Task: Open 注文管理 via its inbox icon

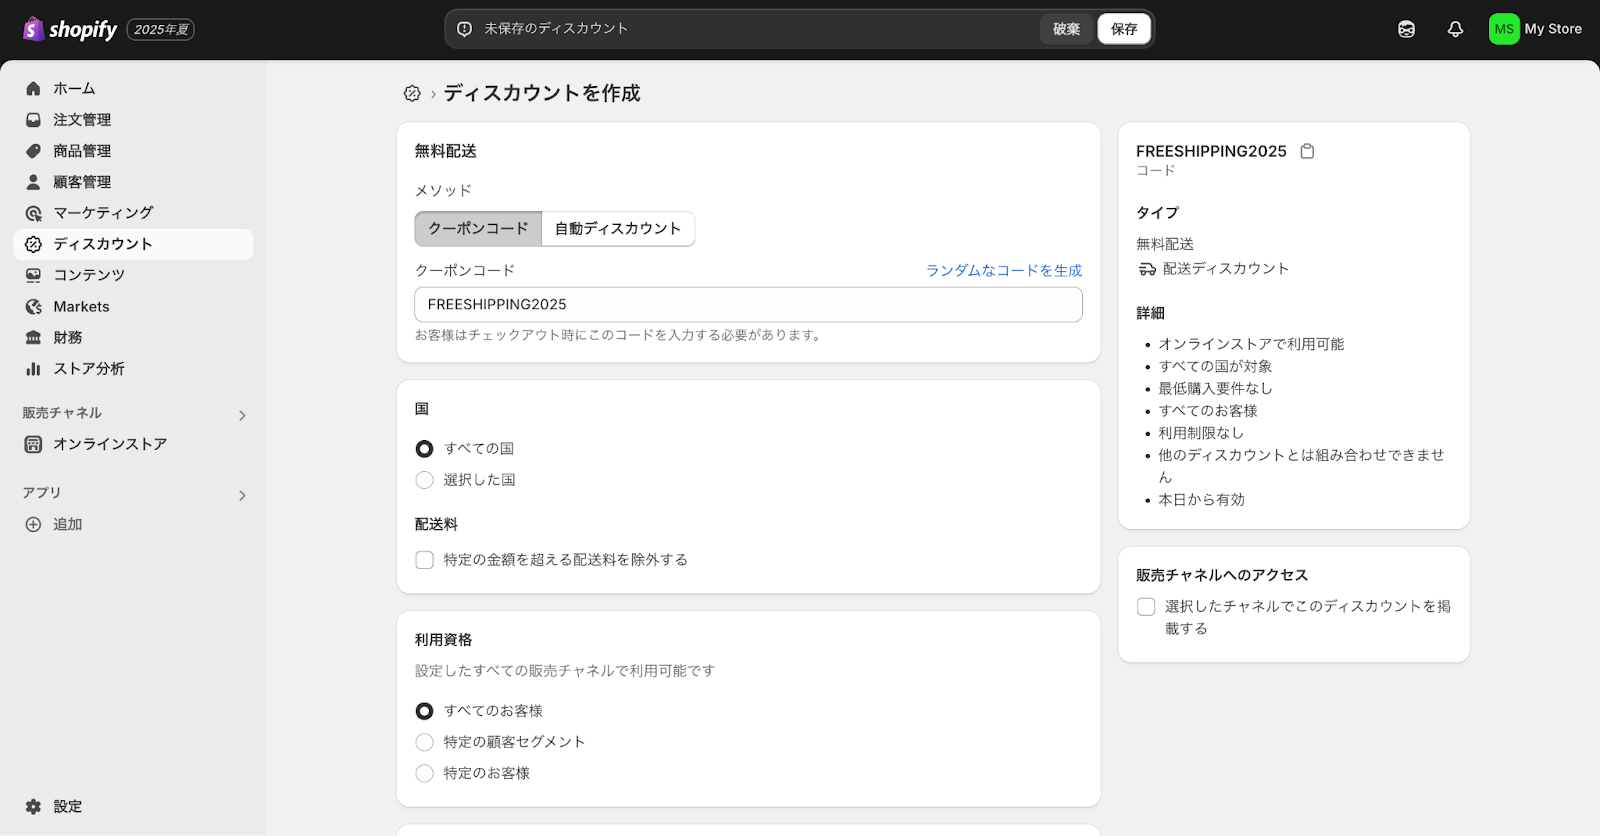Action: (33, 119)
